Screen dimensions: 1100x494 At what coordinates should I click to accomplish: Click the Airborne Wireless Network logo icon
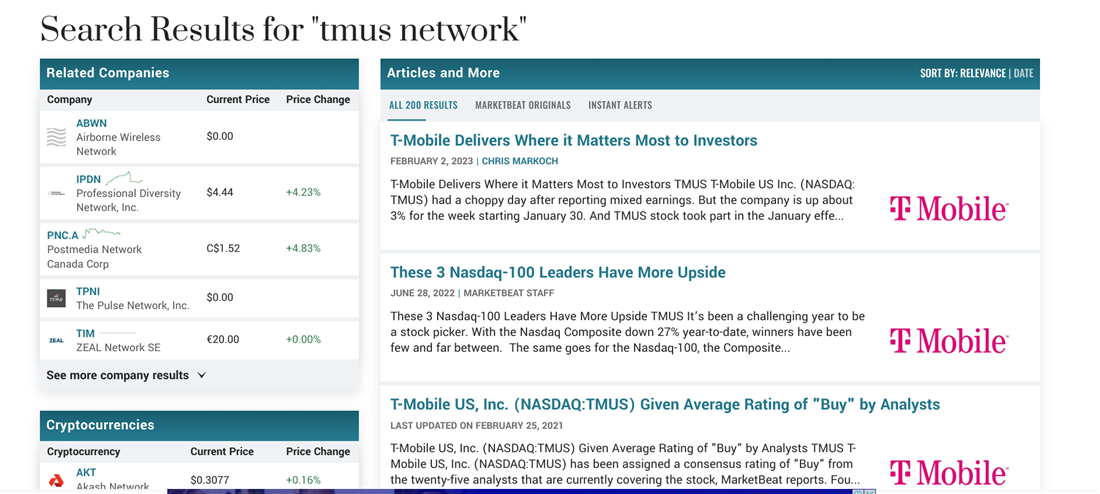[x=56, y=137]
